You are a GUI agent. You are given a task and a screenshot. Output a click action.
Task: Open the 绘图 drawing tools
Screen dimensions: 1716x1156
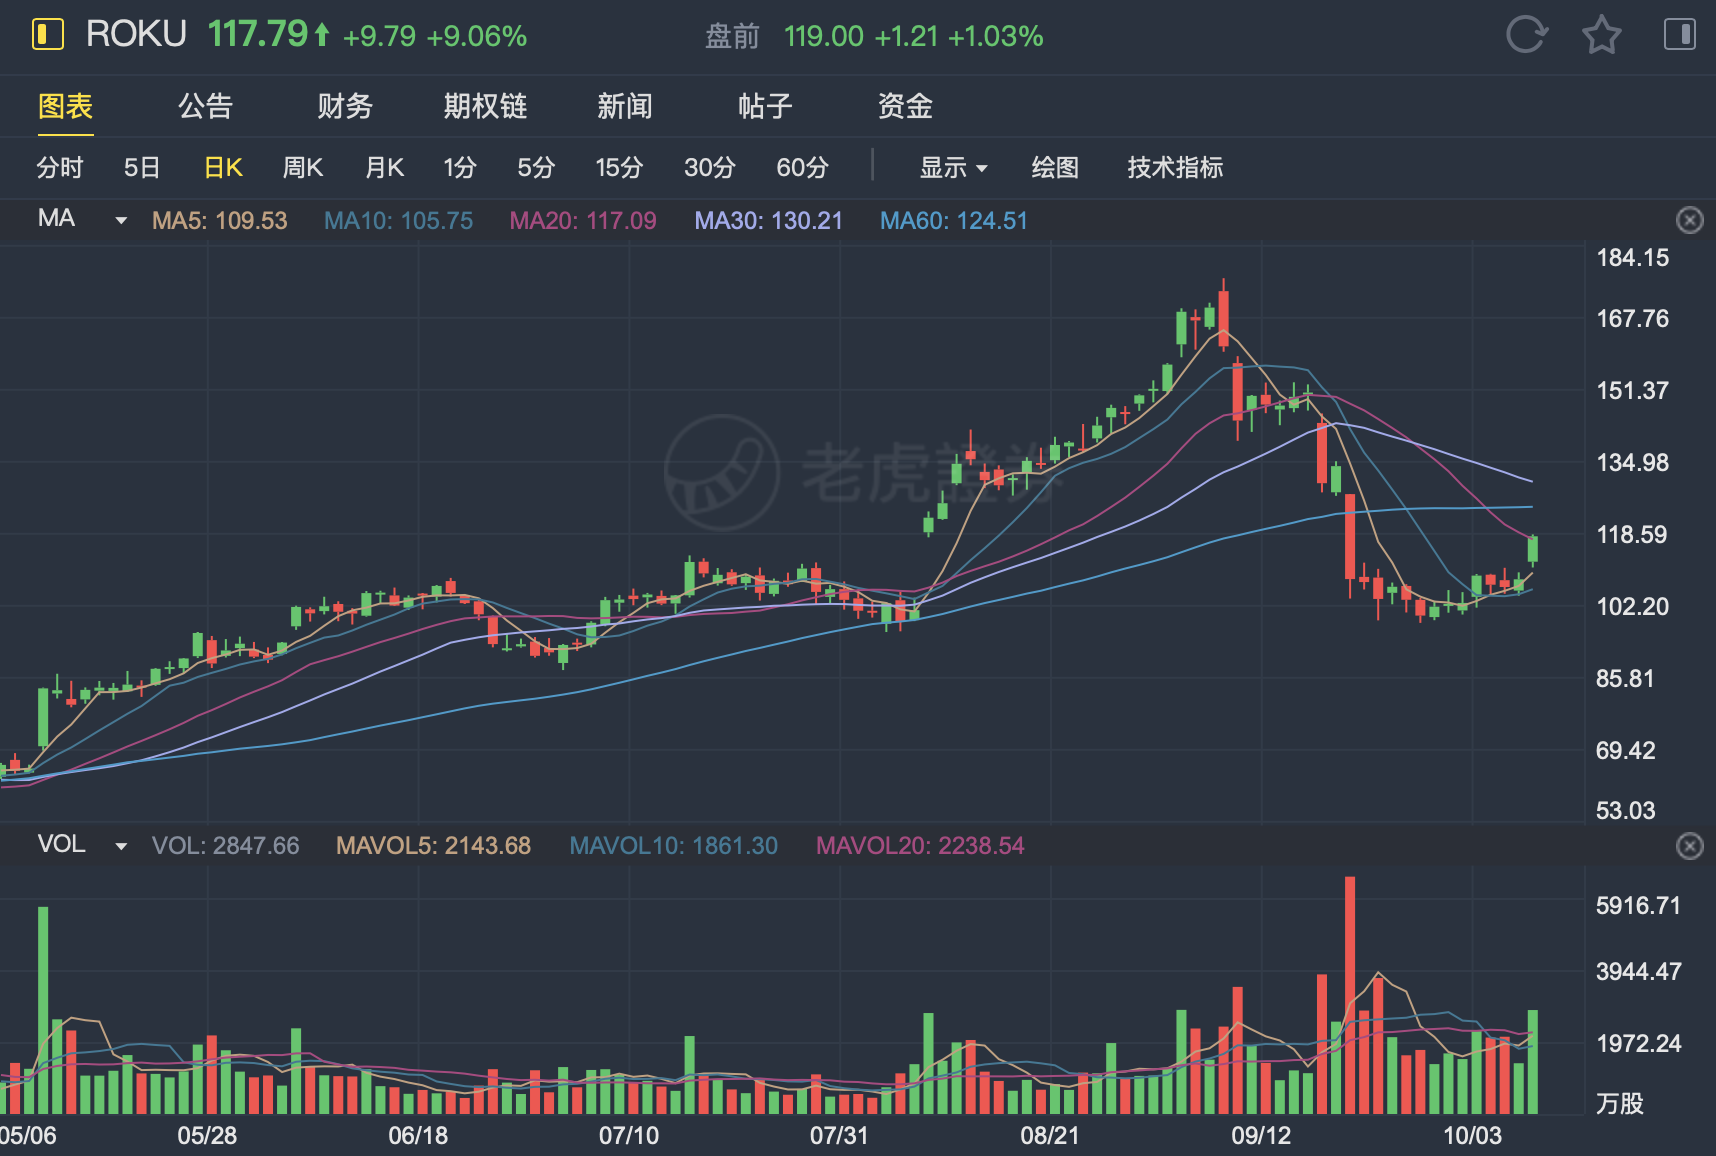(1056, 168)
